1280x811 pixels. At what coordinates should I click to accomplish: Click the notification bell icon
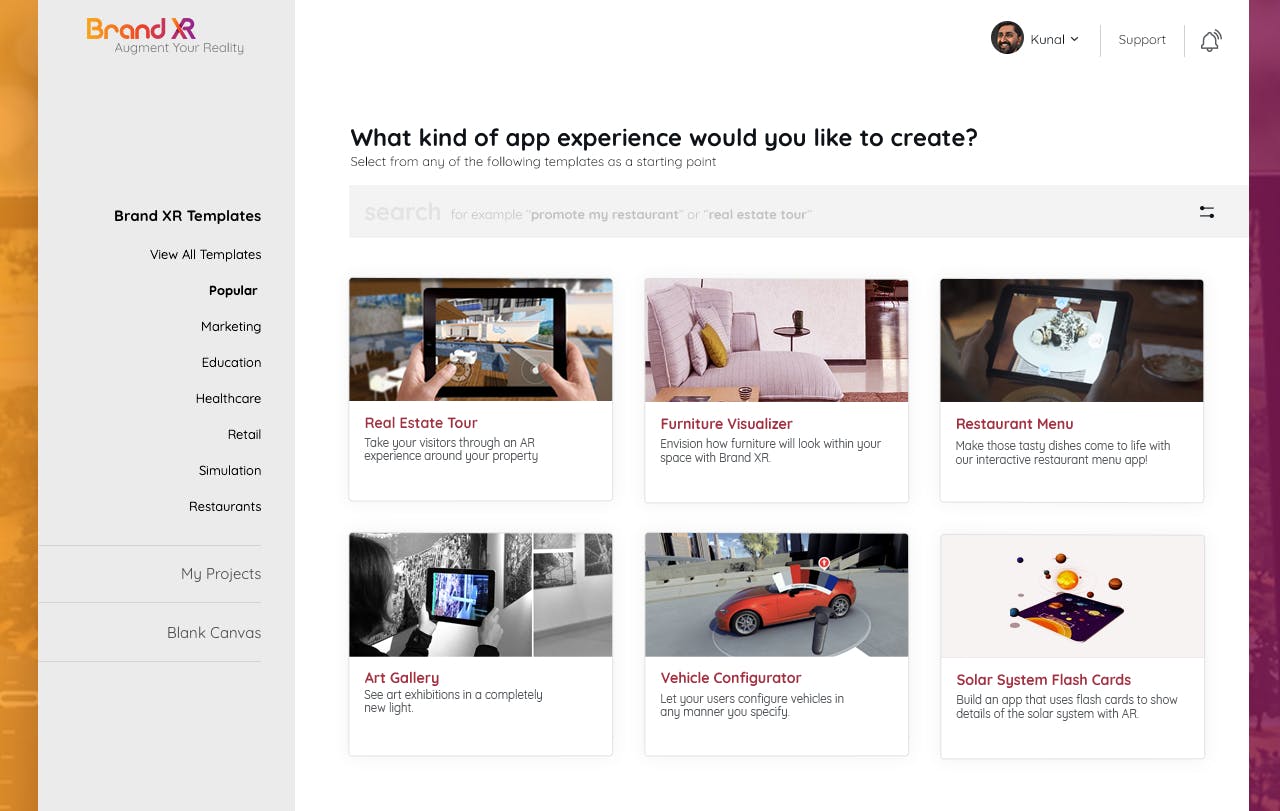tap(1210, 41)
